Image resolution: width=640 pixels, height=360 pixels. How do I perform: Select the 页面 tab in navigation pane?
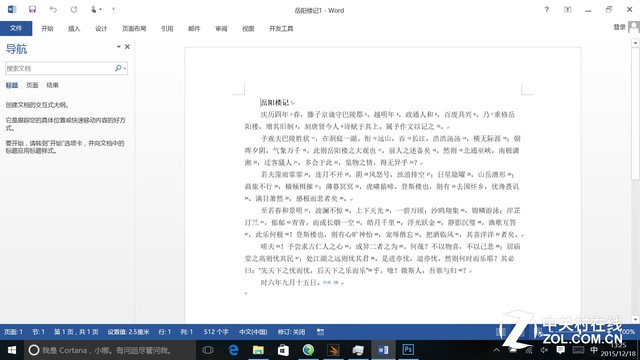pos(32,85)
